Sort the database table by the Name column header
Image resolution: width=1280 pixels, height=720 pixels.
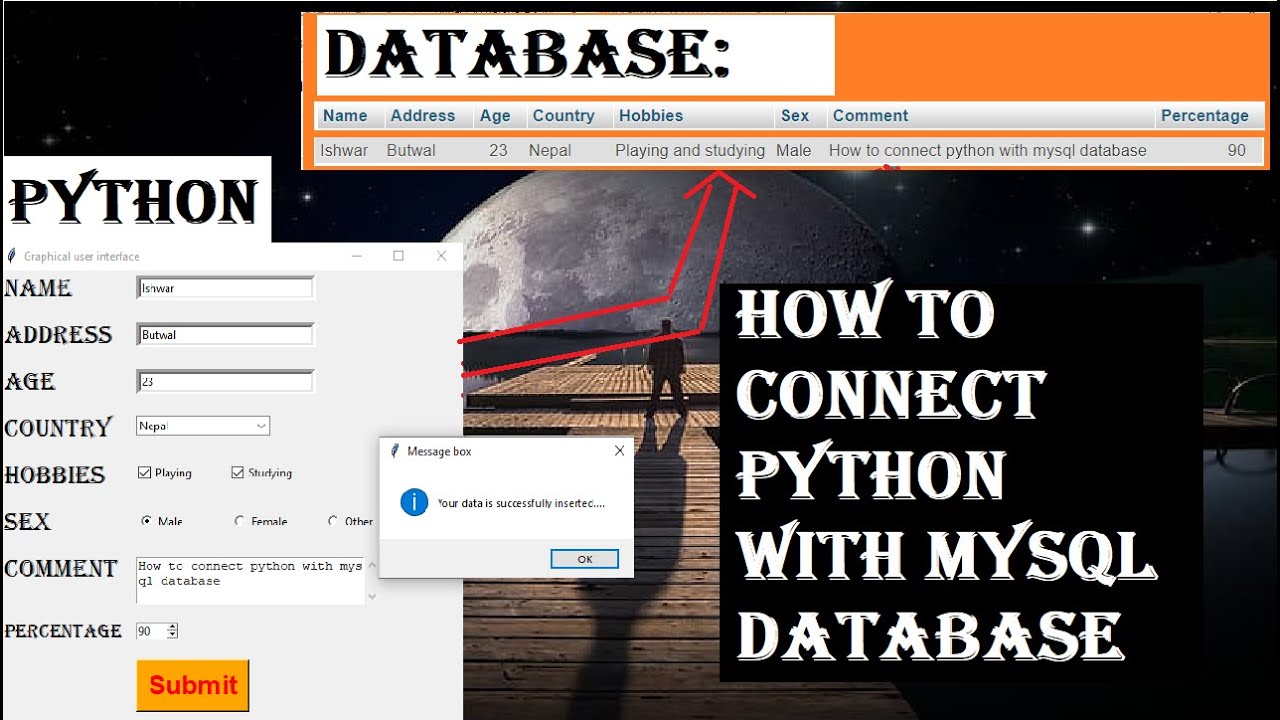(x=345, y=116)
